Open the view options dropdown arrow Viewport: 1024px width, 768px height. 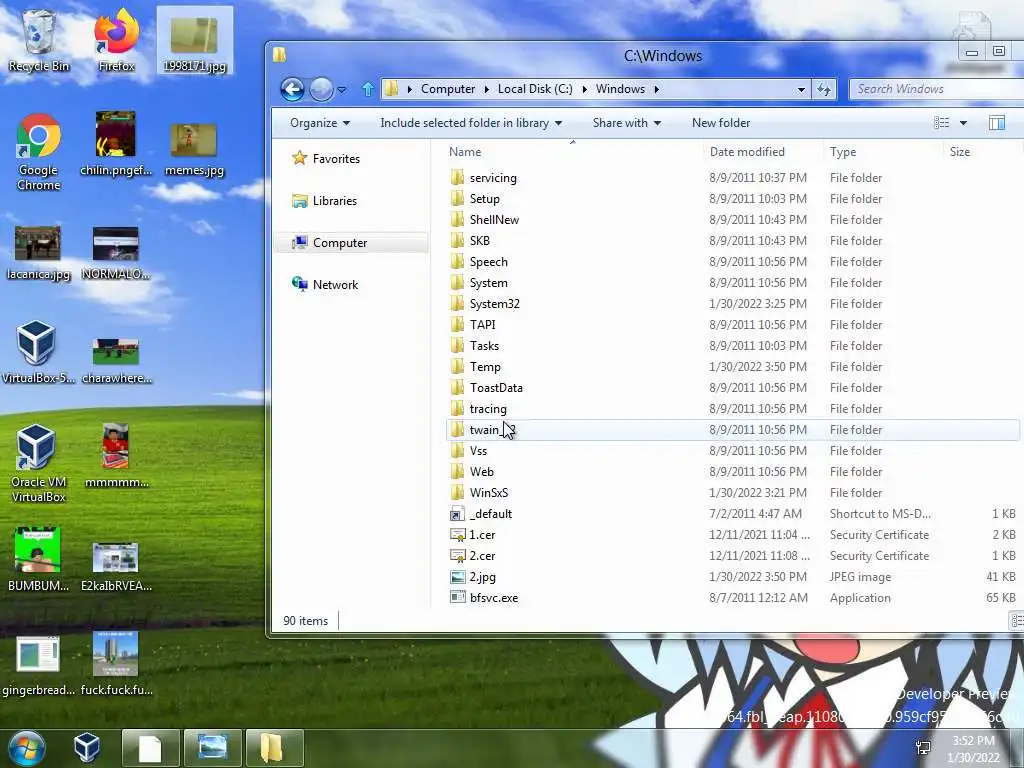(x=963, y=123)
